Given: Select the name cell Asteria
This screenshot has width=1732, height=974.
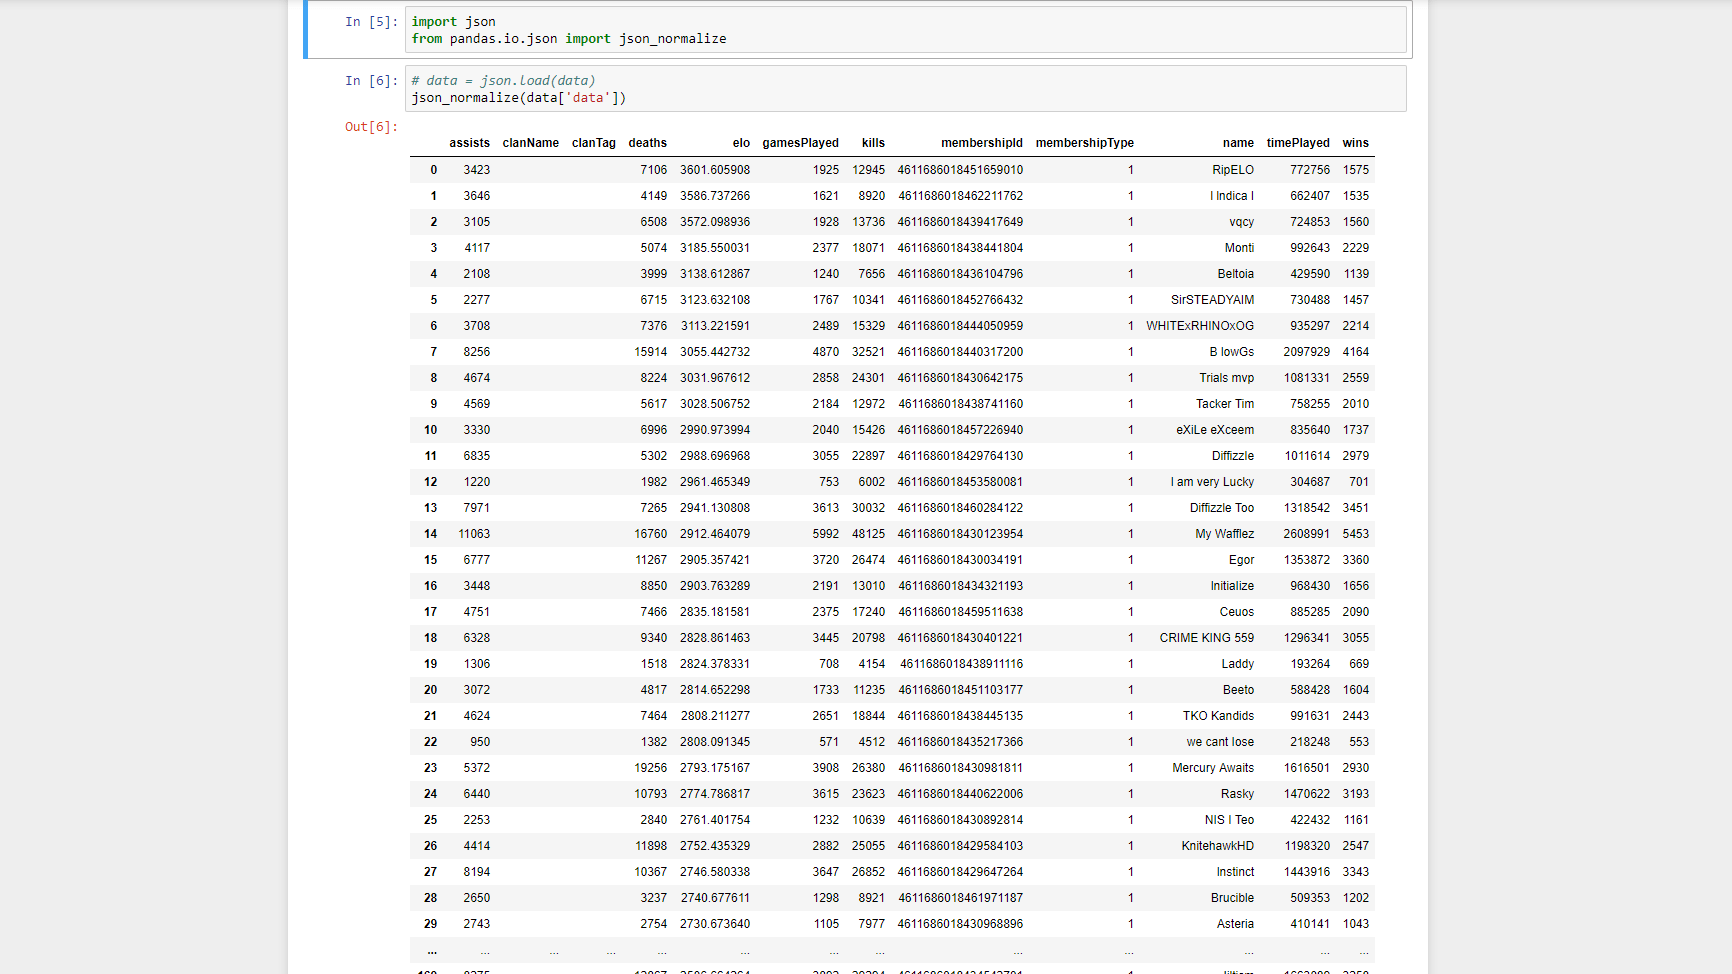Looking at the screenshot, I should (x=1236, y=924).
